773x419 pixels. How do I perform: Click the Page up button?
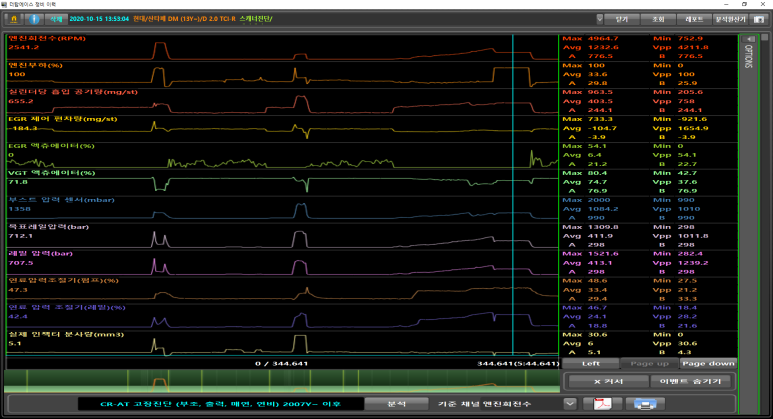click(649, 363)
